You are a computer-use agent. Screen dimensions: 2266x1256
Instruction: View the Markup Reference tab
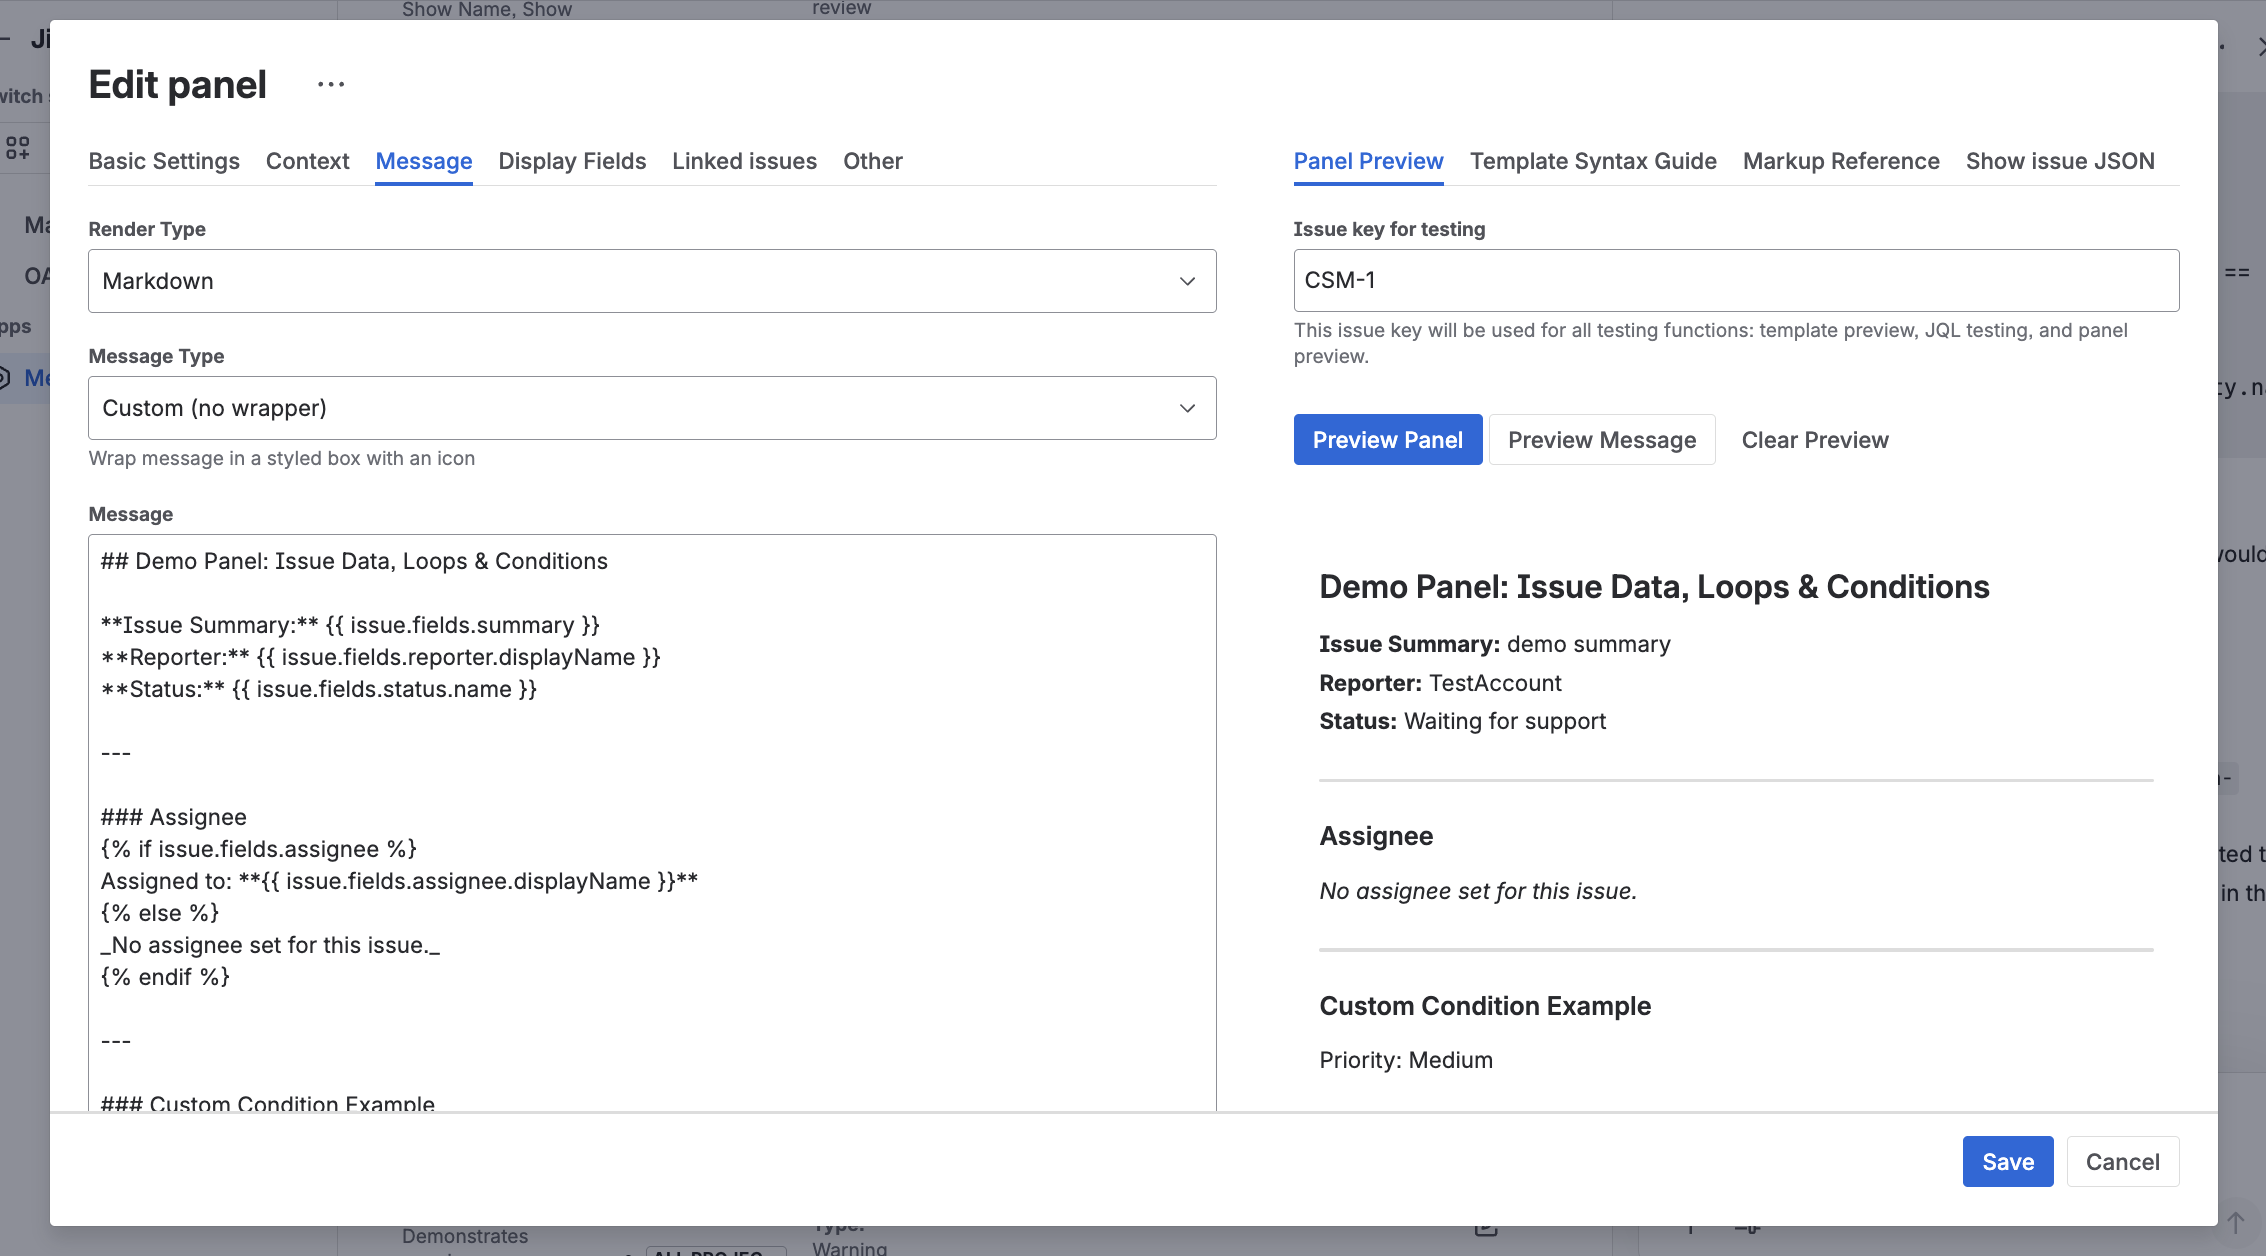point(1841,161)
